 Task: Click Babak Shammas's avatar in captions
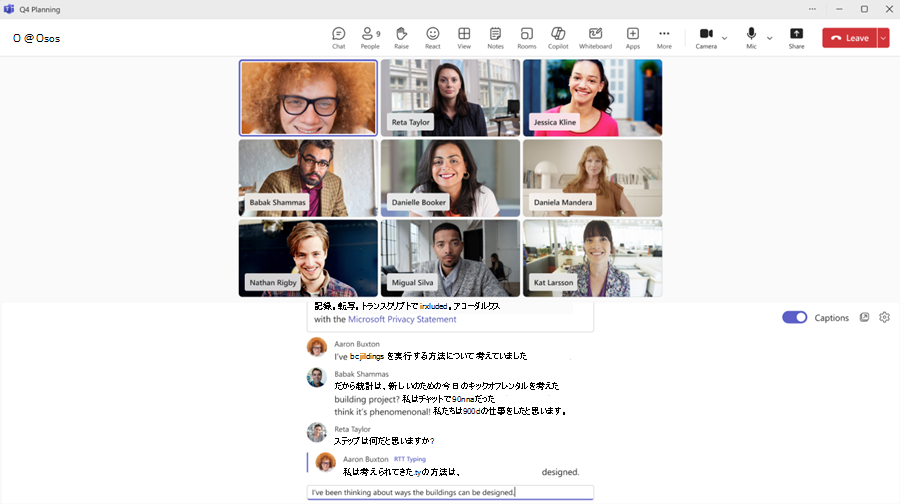(317, 377)
